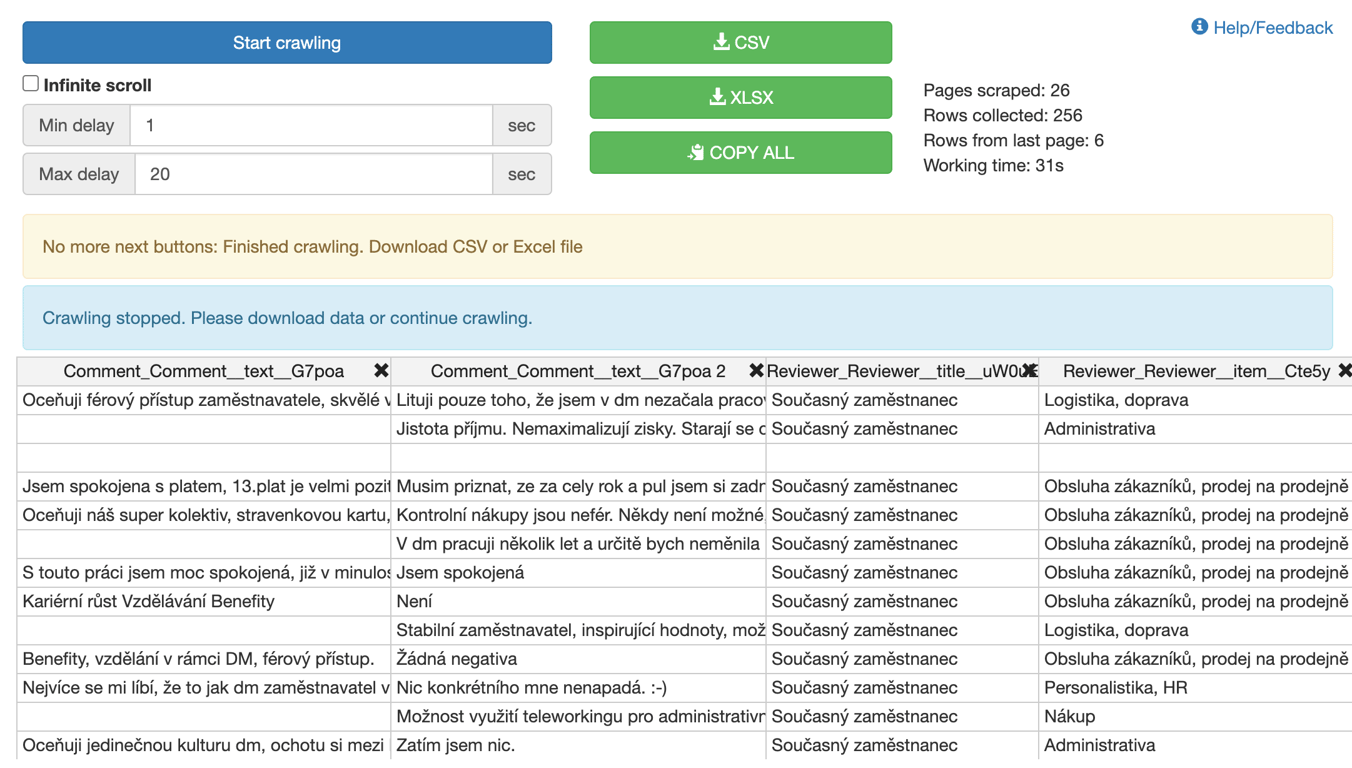
Task: Select the 'Jsem spokojená' cell in second column
Action: (578, 573)
